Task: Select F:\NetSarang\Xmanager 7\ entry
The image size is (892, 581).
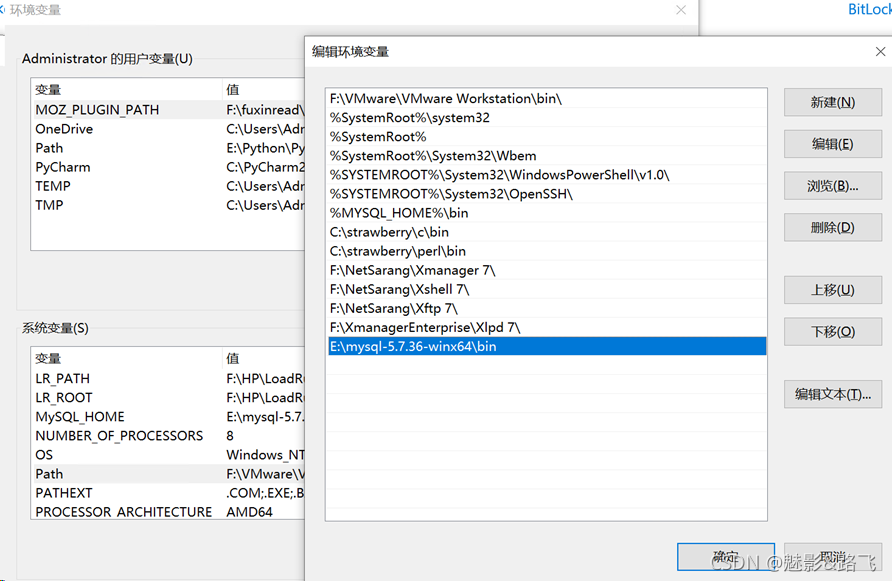Action: (547, 270)
